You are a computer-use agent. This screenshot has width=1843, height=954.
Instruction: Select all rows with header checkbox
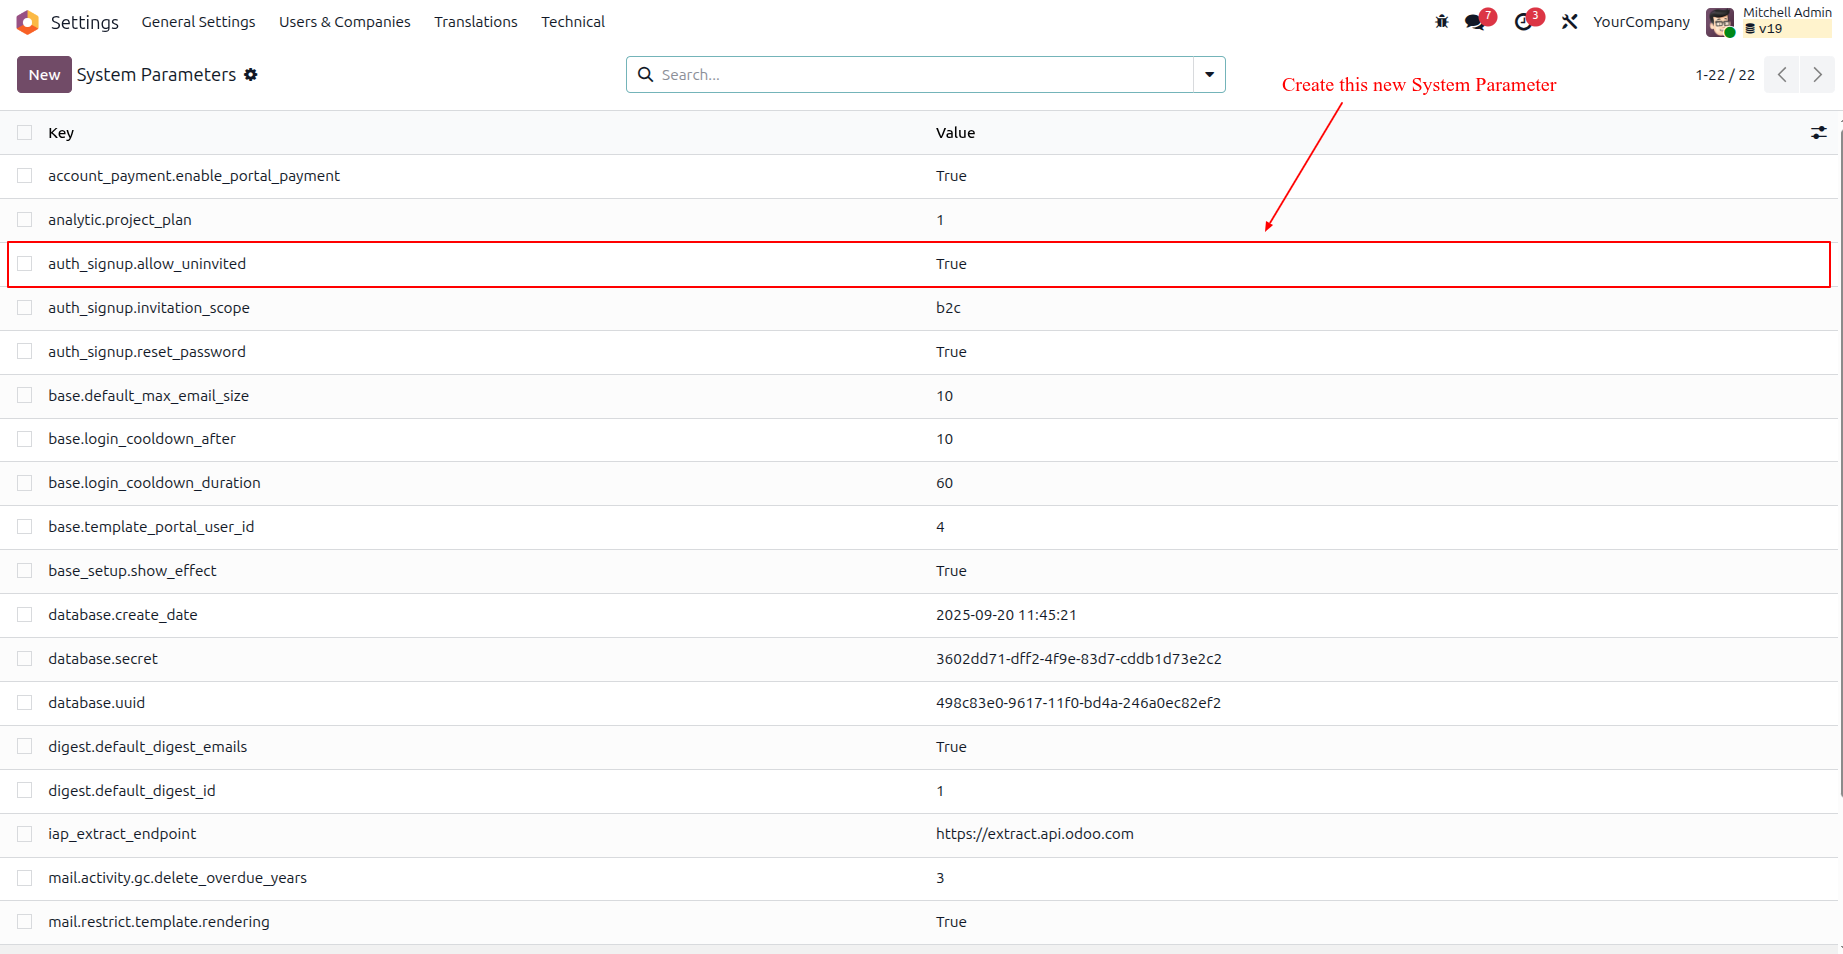(25, 133)
